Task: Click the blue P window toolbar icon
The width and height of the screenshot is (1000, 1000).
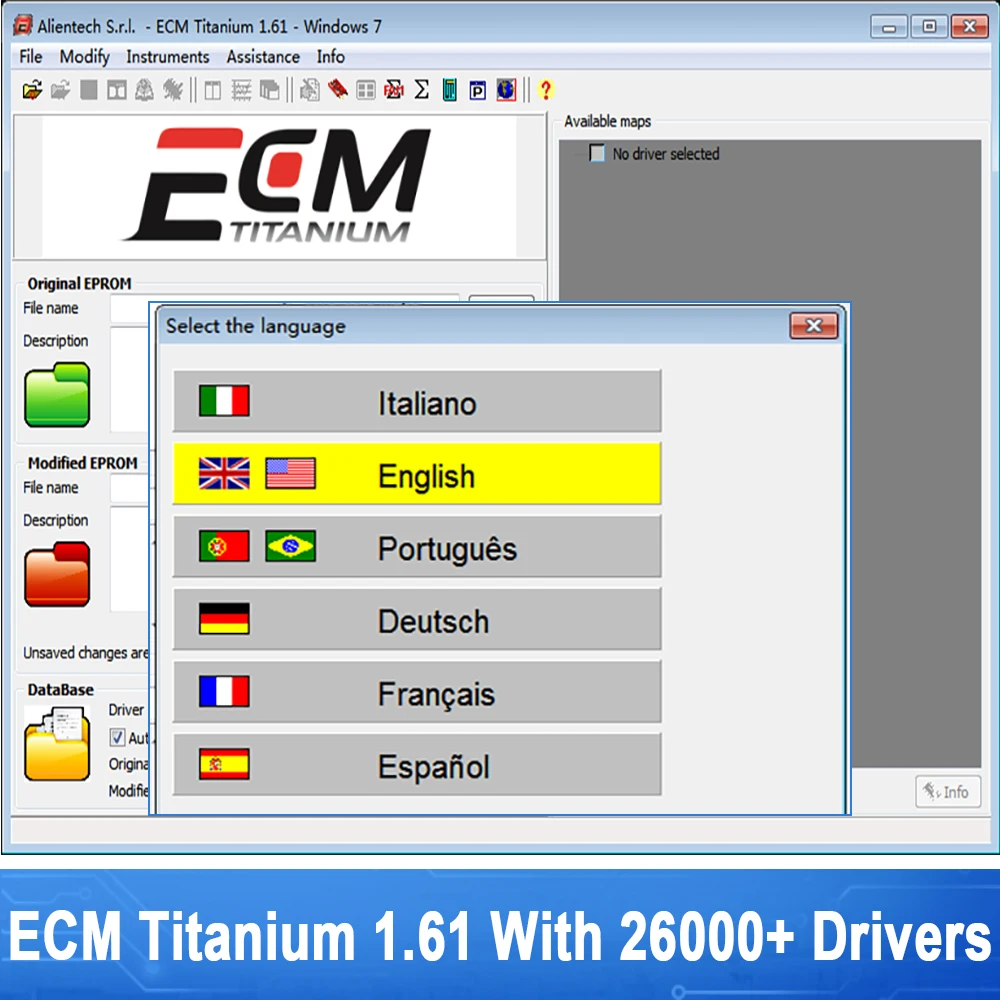Action: pyautogui.click(x=478, y=90)
